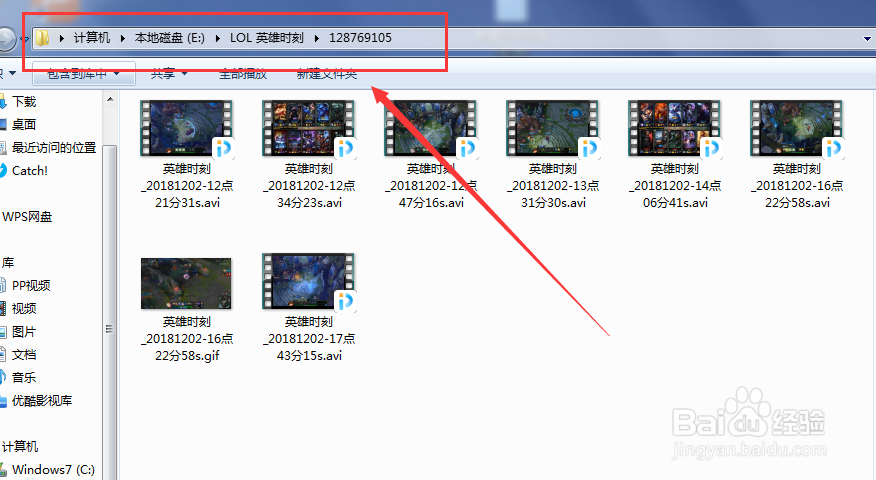This screenshot has height=480, width=876.
Task: Click 全部播放 in the toolbar
Action: (x=243, y=74)
